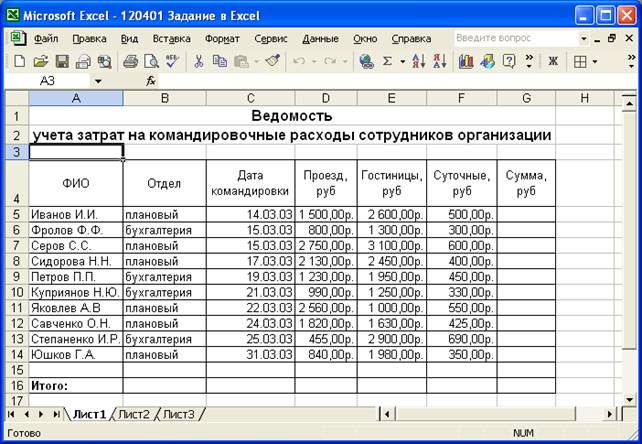642x444 pixels.
Task: Open the Окно menu
Action: click(365, 39)
